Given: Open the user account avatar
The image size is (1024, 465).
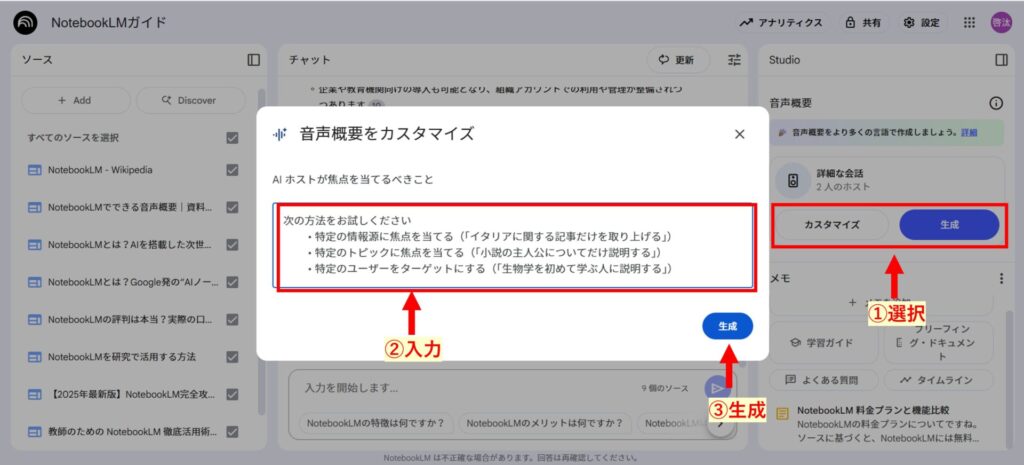Looking at the screenshot, I should 1000,23.
